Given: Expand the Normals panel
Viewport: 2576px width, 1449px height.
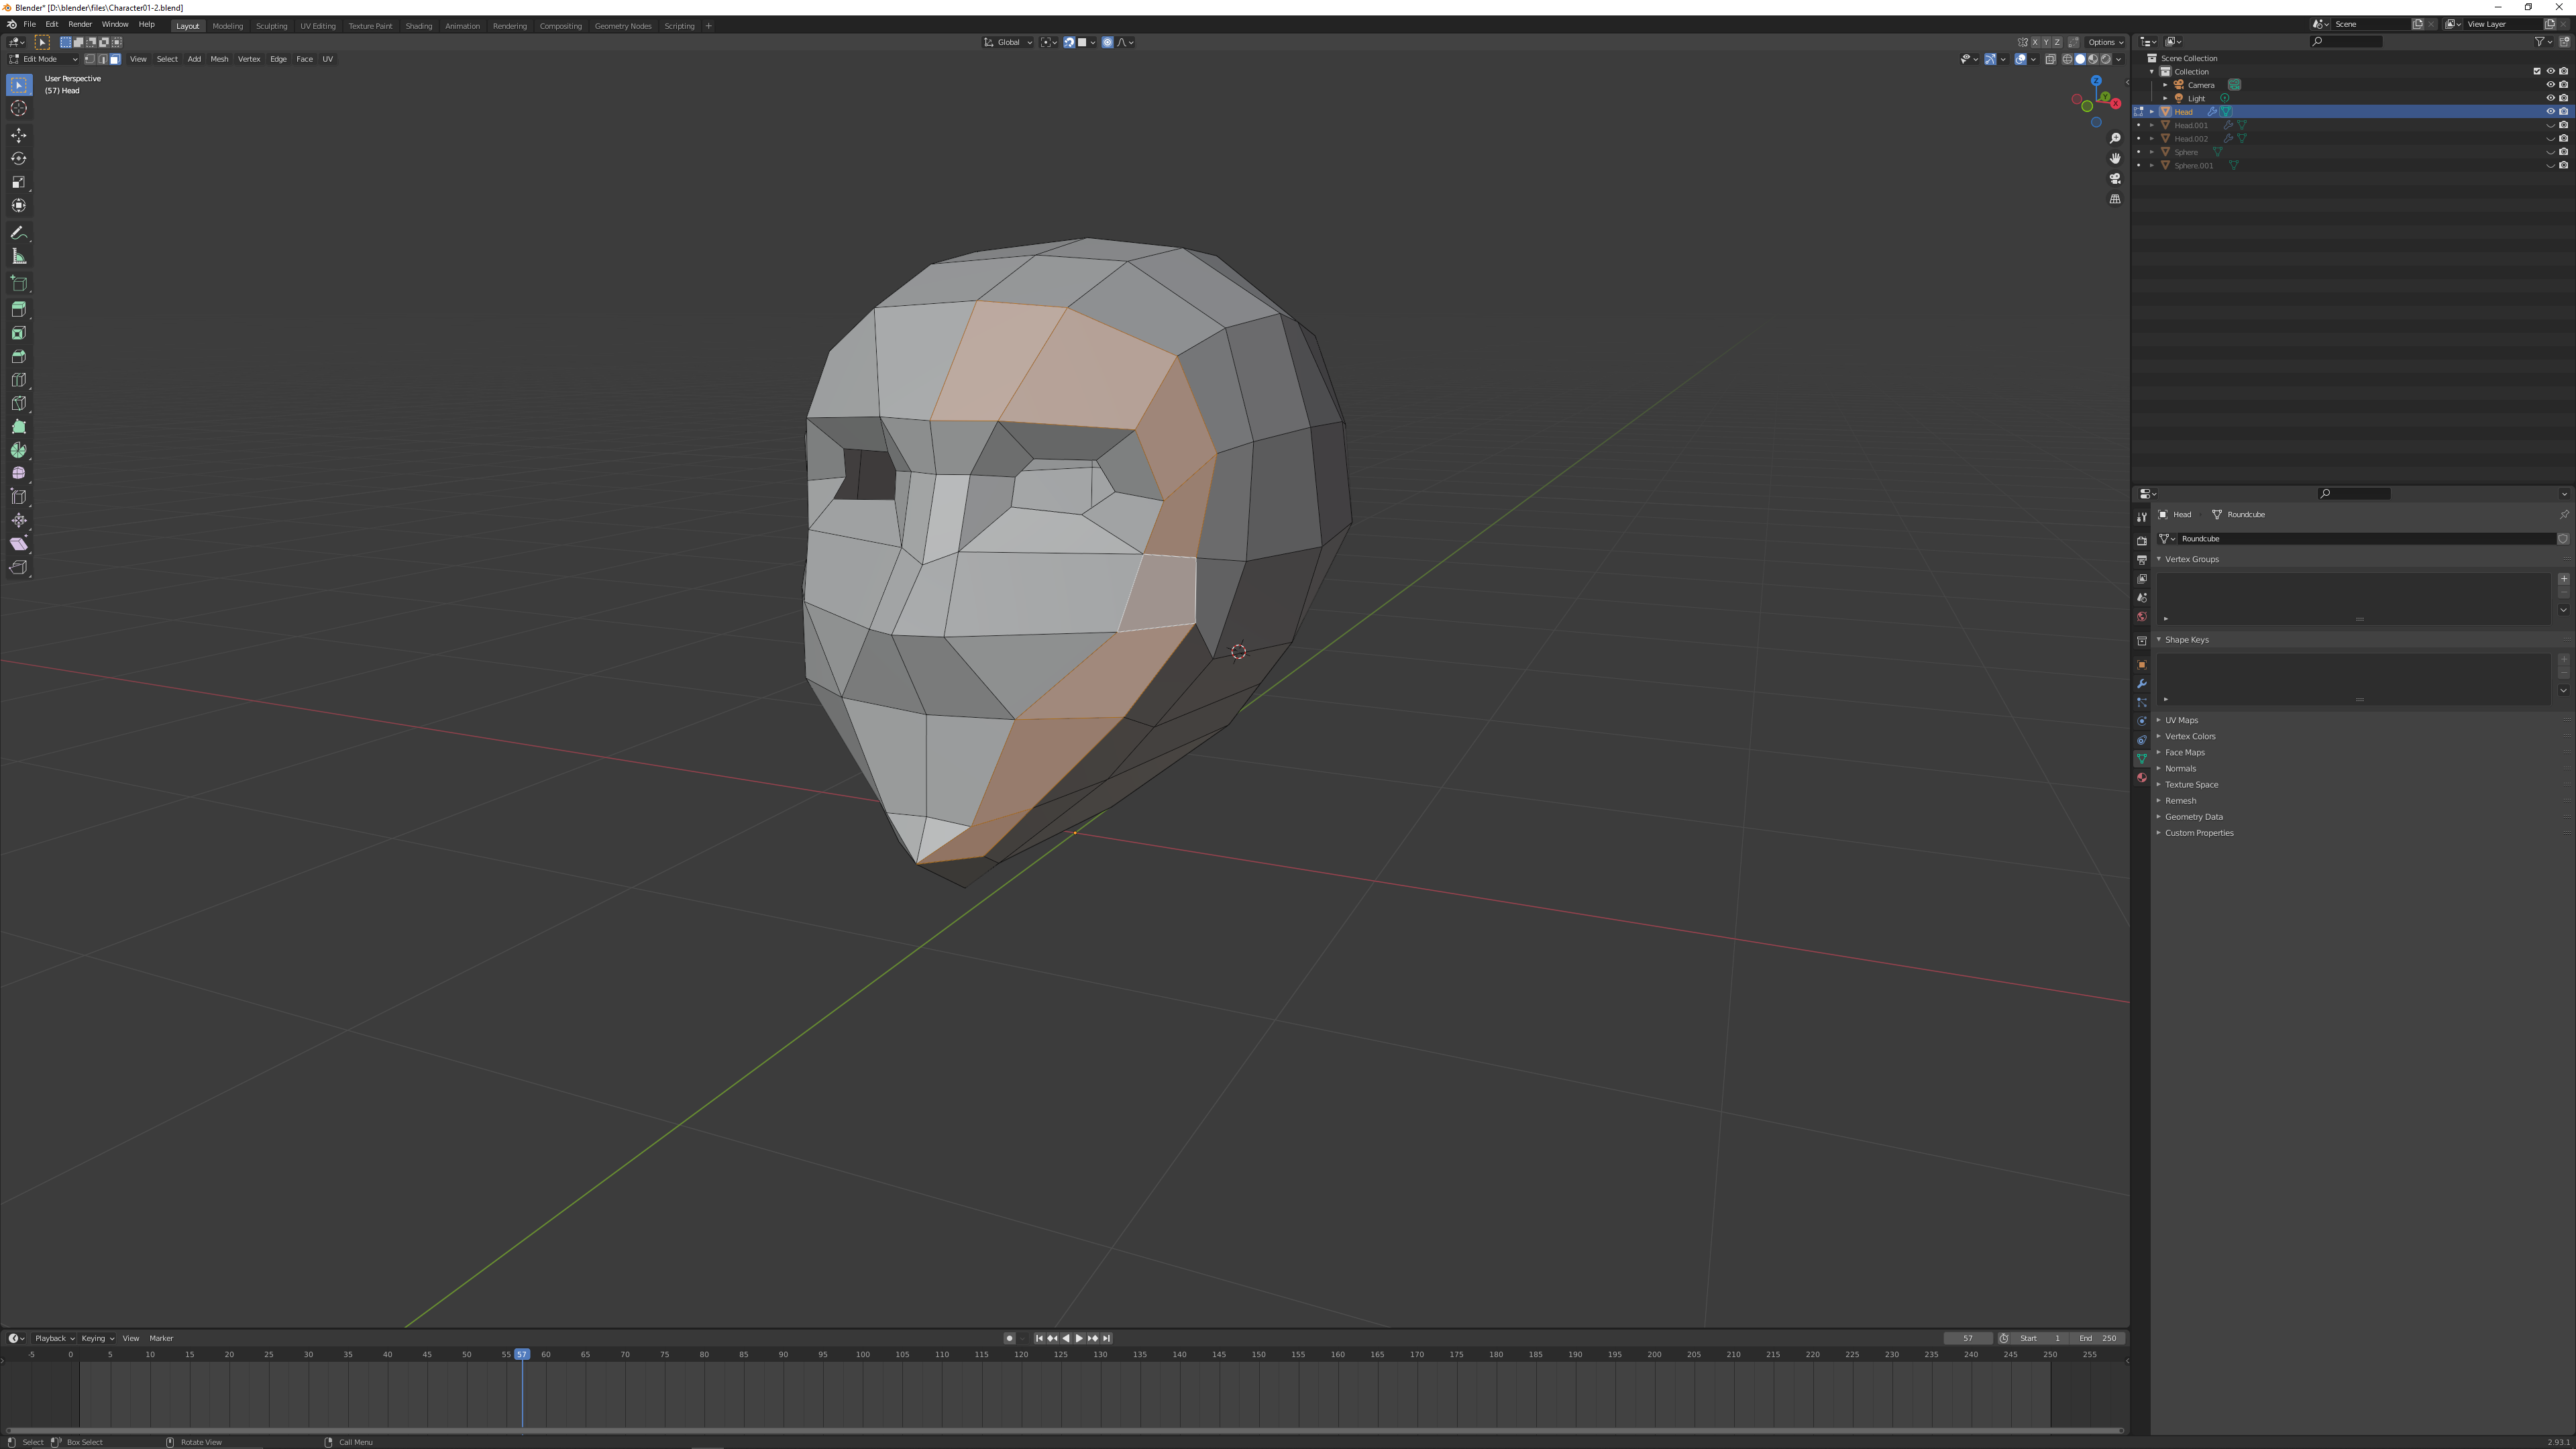Looking at the screenshot, I should (2180, 769).
